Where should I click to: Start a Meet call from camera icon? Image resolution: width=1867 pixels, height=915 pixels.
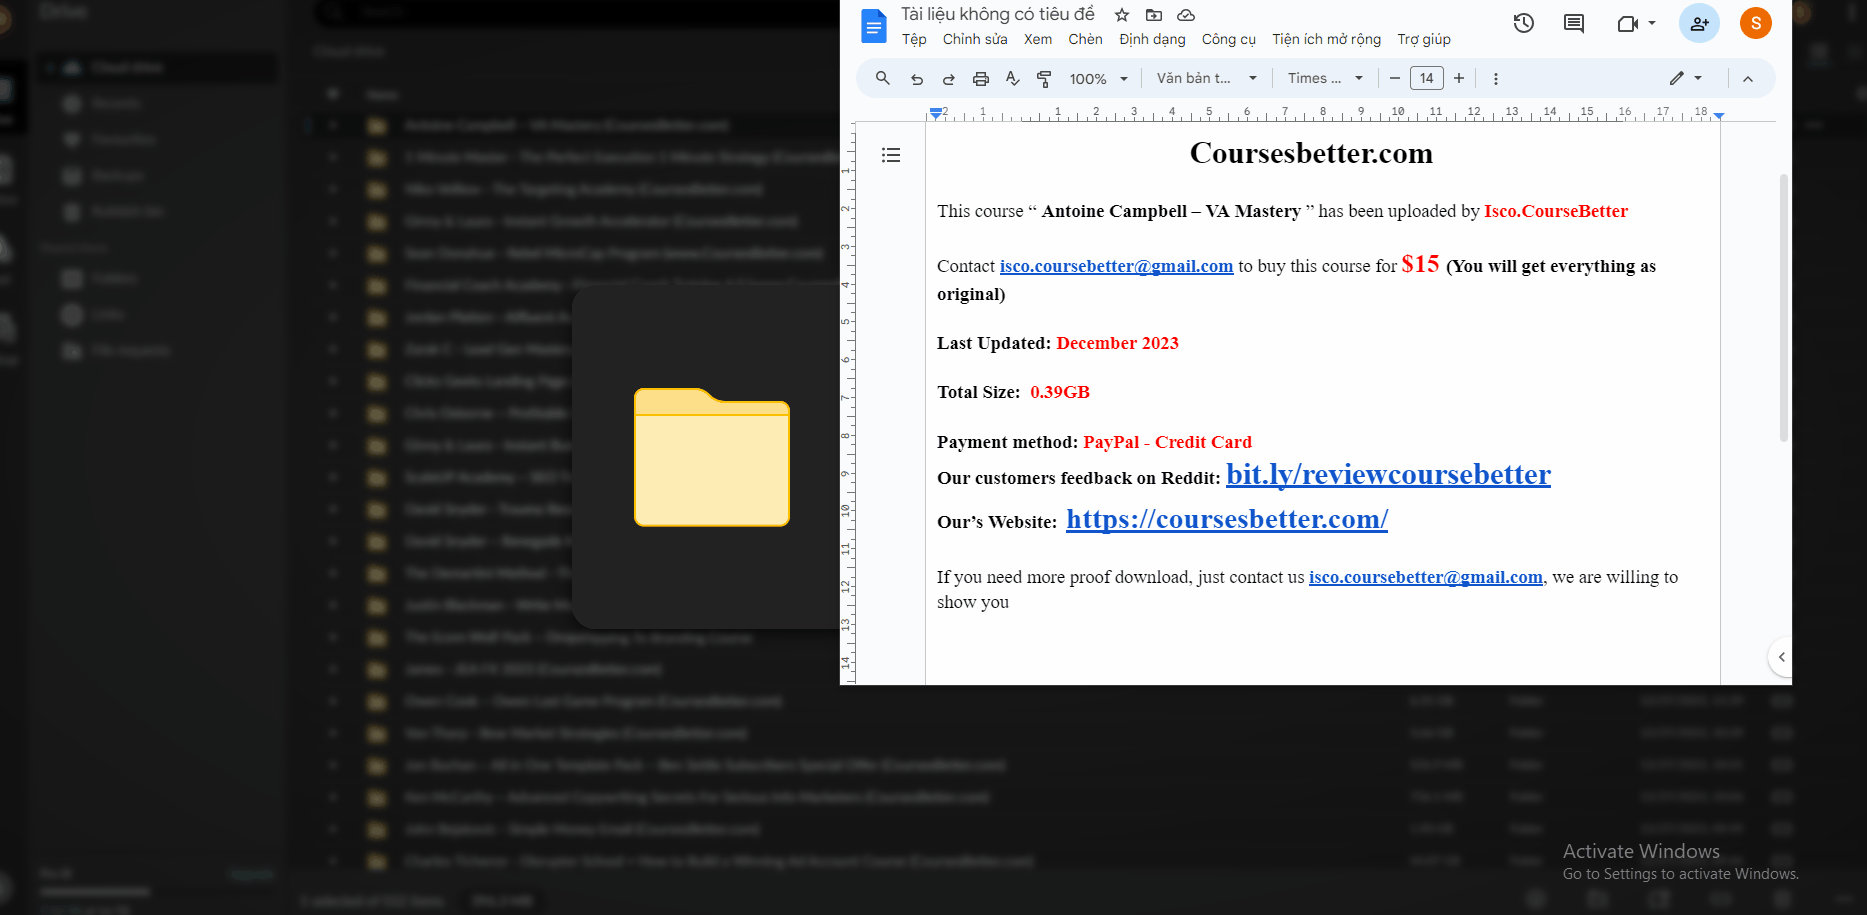1628,23
